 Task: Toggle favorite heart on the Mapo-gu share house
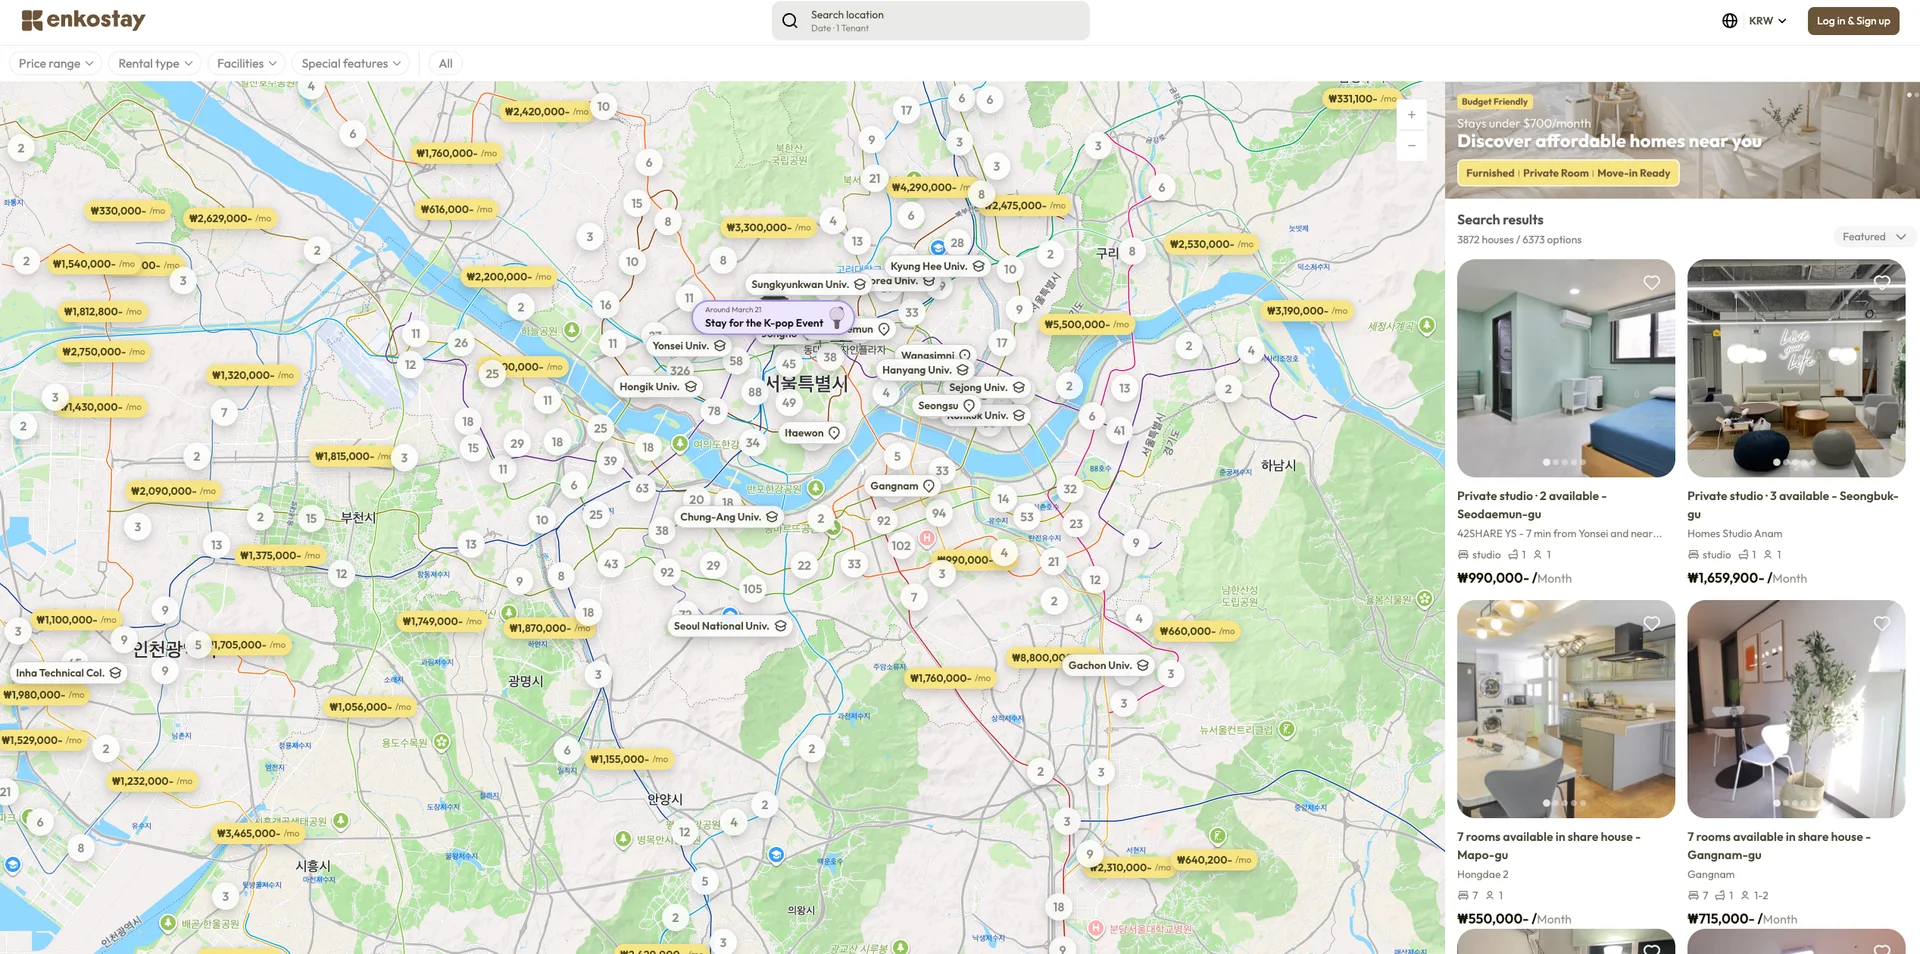tap(1650, 623)
